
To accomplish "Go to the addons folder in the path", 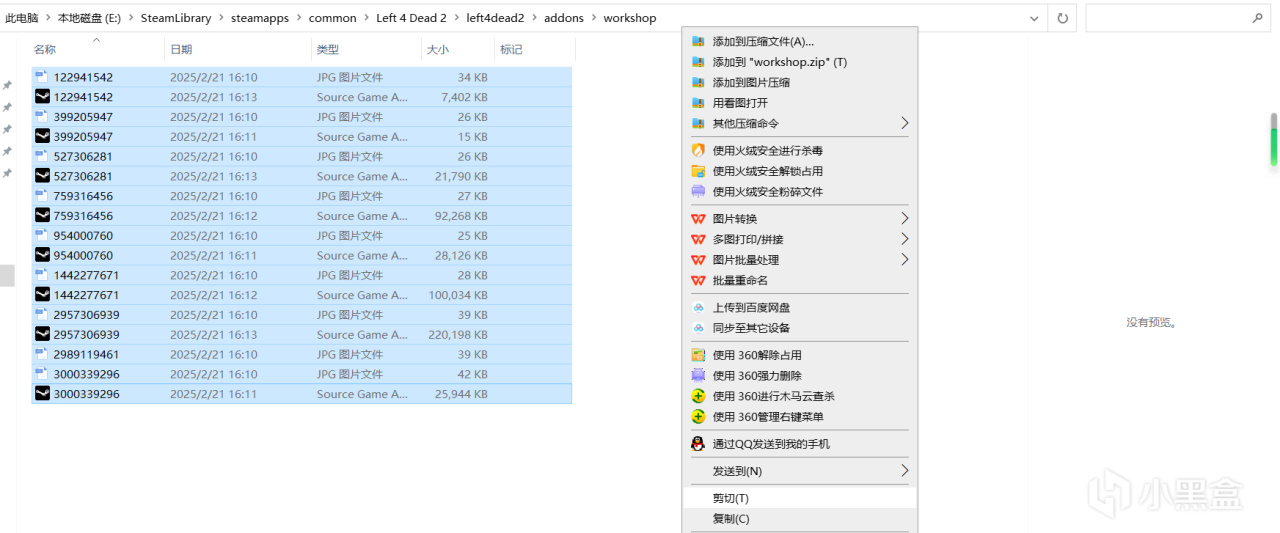I will 564,18.
